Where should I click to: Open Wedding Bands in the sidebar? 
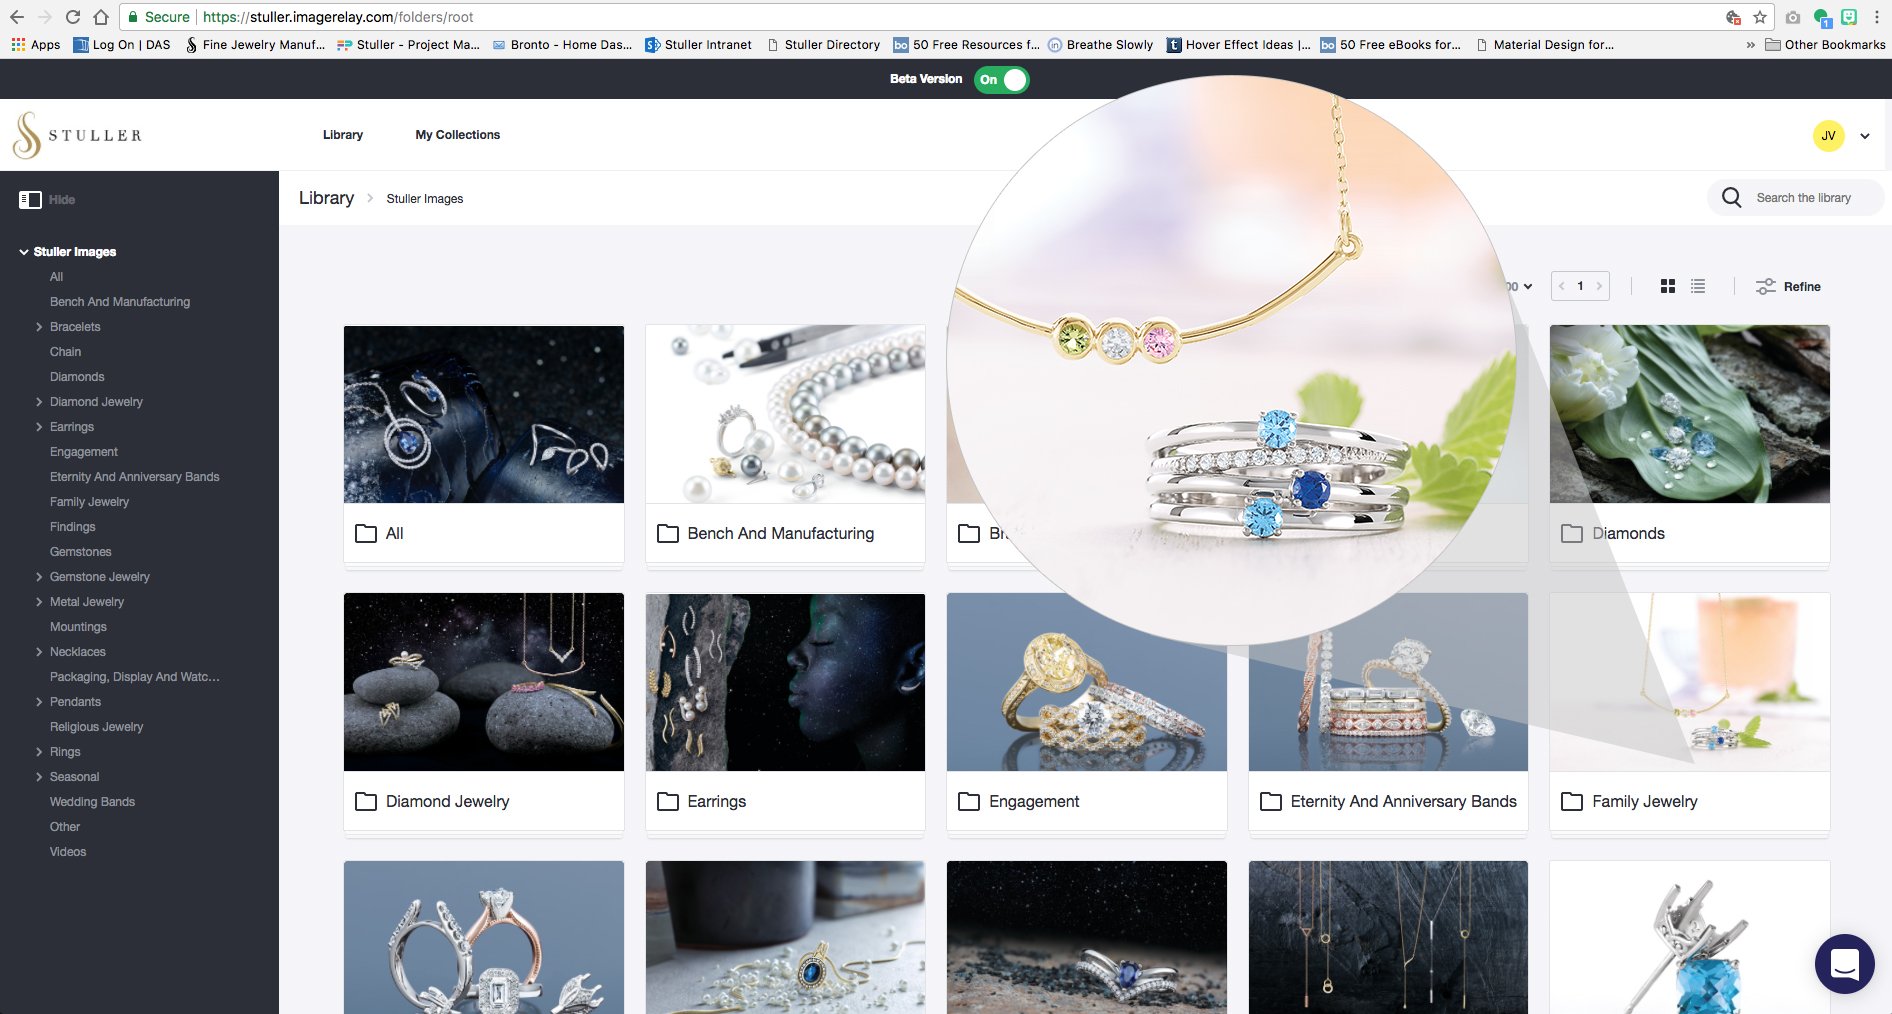pyautogui.click(x=92, y=802)
